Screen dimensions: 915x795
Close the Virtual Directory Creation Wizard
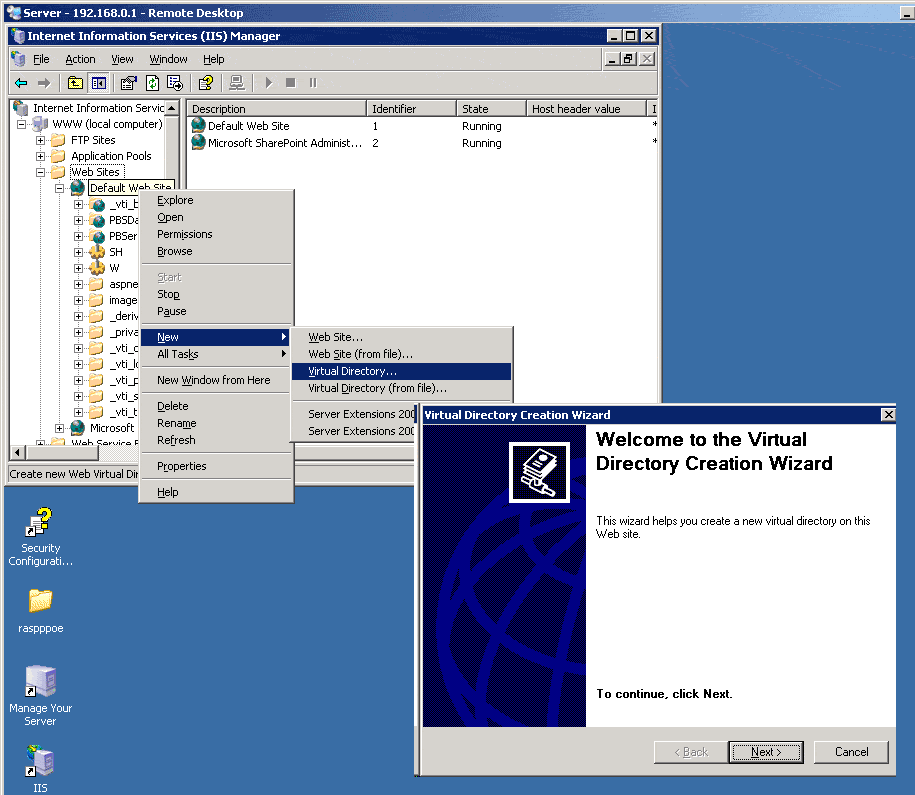point(888,415)
